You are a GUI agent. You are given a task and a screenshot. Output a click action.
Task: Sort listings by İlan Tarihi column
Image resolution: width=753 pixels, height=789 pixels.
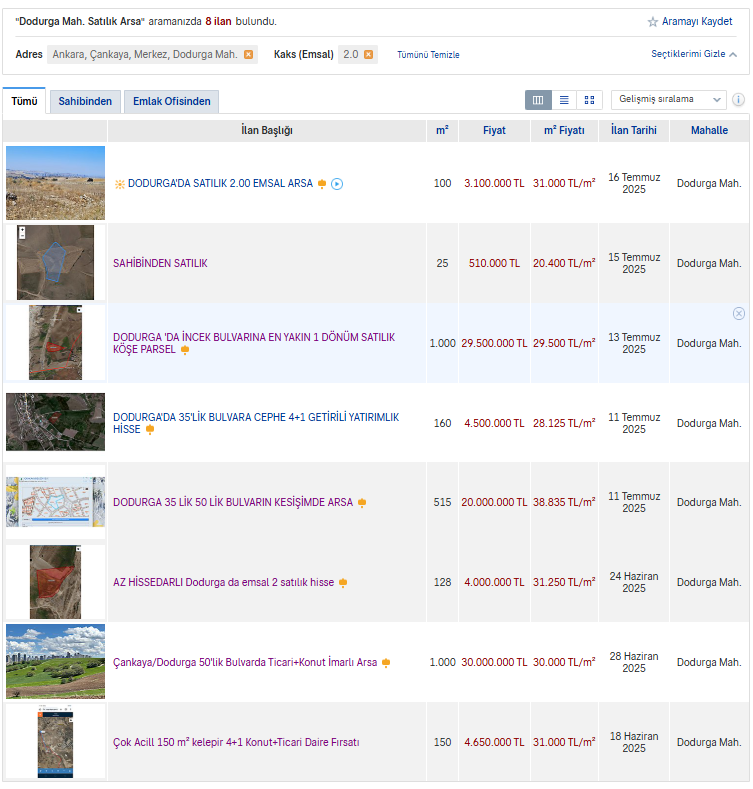634,131
